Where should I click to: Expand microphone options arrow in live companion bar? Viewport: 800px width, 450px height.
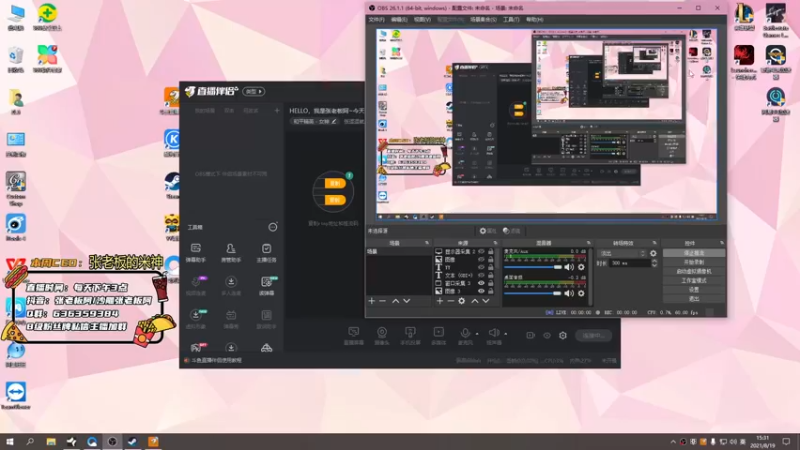477,334
